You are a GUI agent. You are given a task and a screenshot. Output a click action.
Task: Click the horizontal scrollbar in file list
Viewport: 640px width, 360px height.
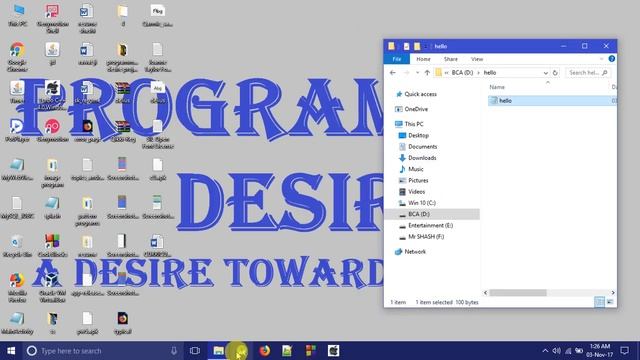(518, 293)
